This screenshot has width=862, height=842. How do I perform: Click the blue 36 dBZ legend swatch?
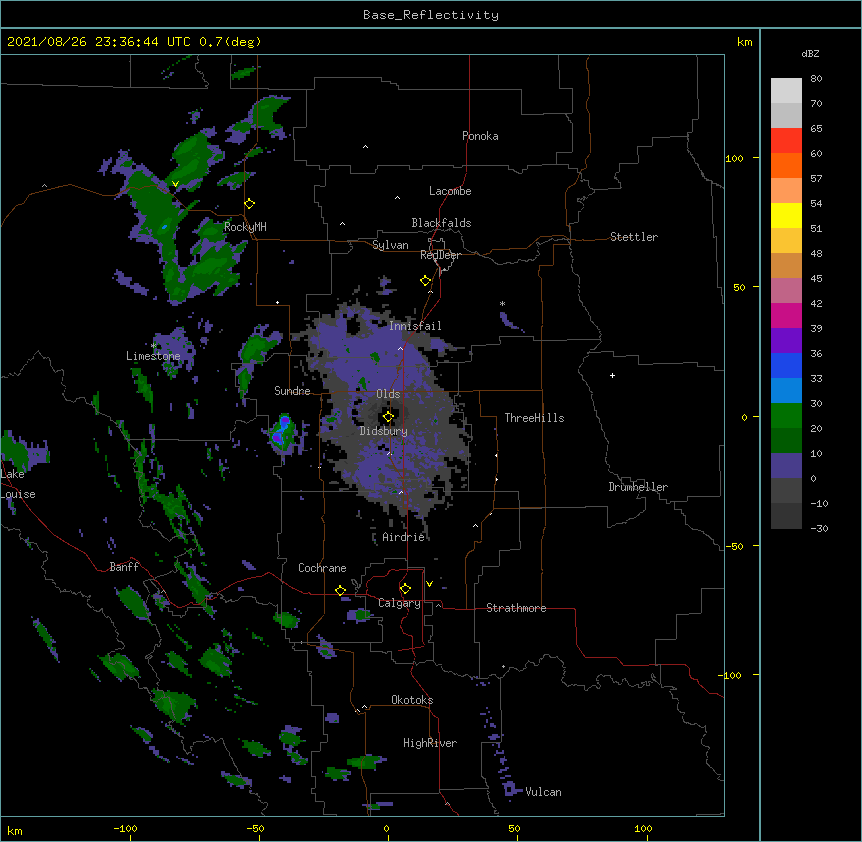786,365
